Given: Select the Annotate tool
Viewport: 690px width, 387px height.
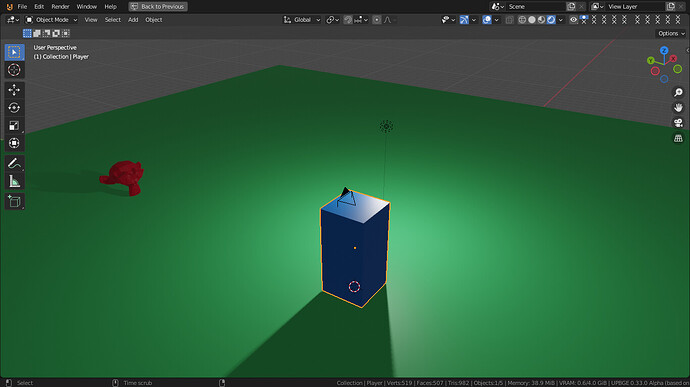Looking at the screenshot, I should click(x=14, y=163).
